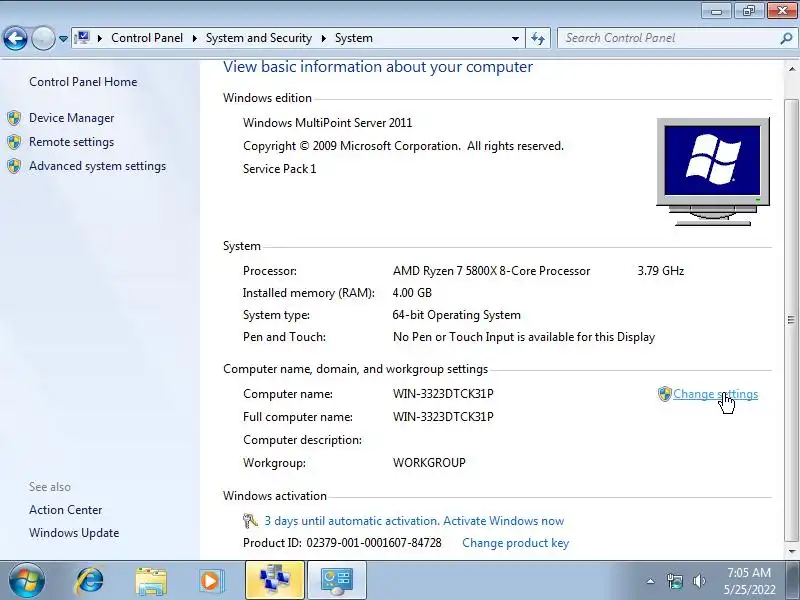This screenshot has width=800, height=600.
Task: Select Control Panel in the address breadcrumb
Action: click(x=147, y=38)
